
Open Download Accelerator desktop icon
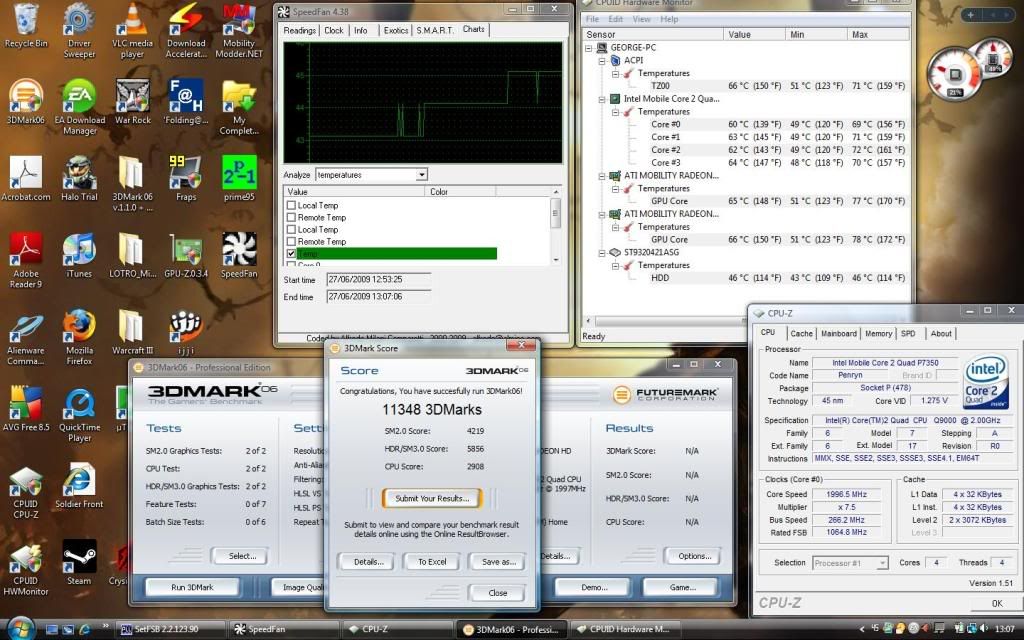tap(186, 31)
